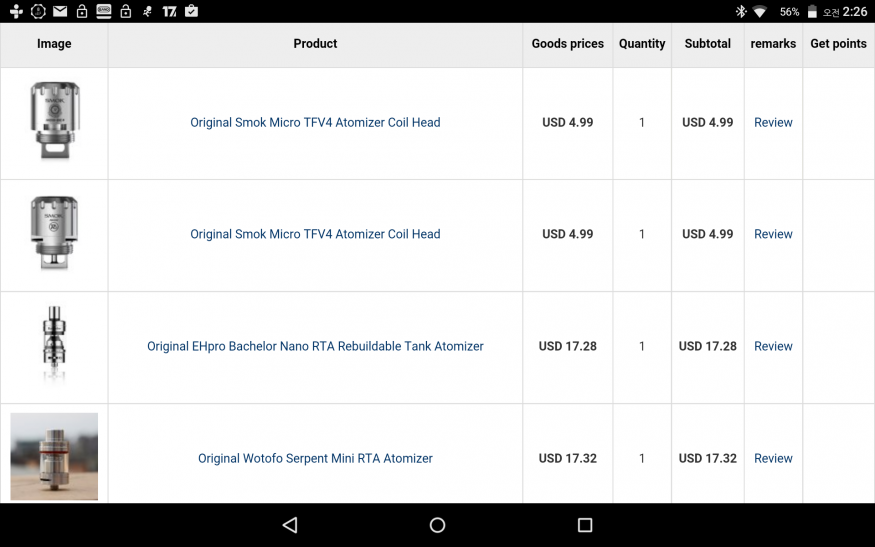Screen dimensions: 875x547
Task: Open the EHpro Bachelor Nano RTA product link
Action: 315,346
